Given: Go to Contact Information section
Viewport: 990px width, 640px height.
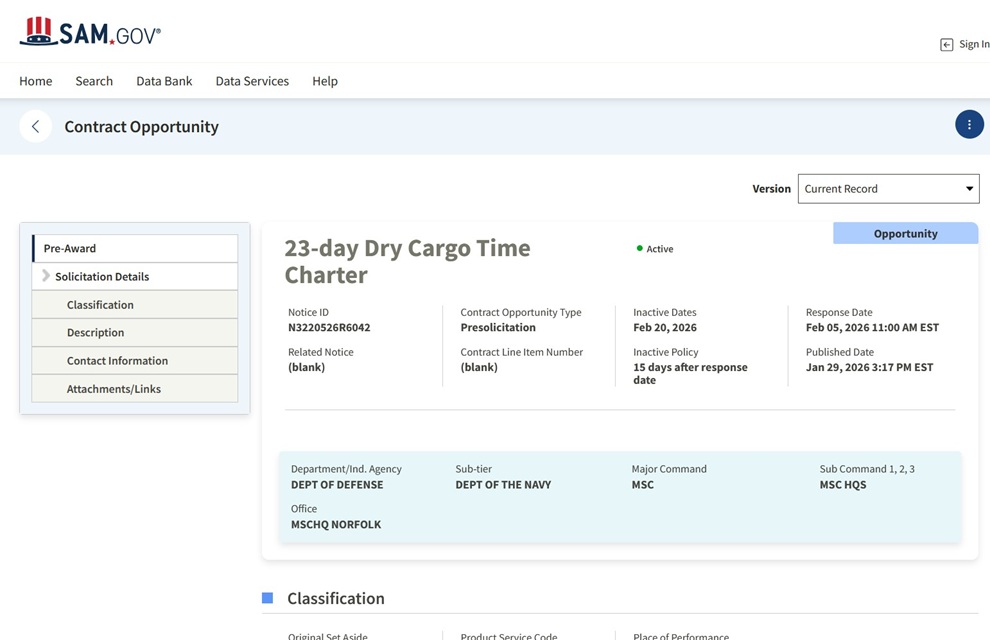Looking at the screenshot, I should pyautogui.click(x=117, y=361).
